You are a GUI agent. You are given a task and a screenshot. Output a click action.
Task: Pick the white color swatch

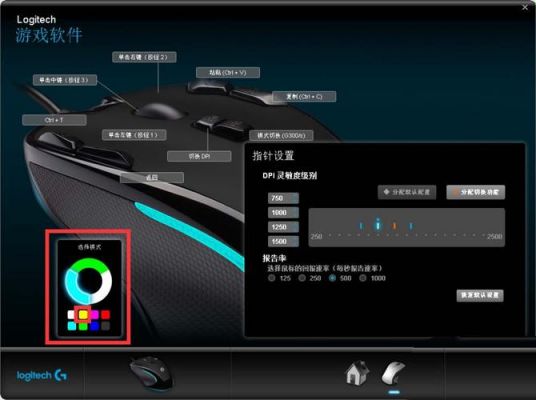coord(71,315)
